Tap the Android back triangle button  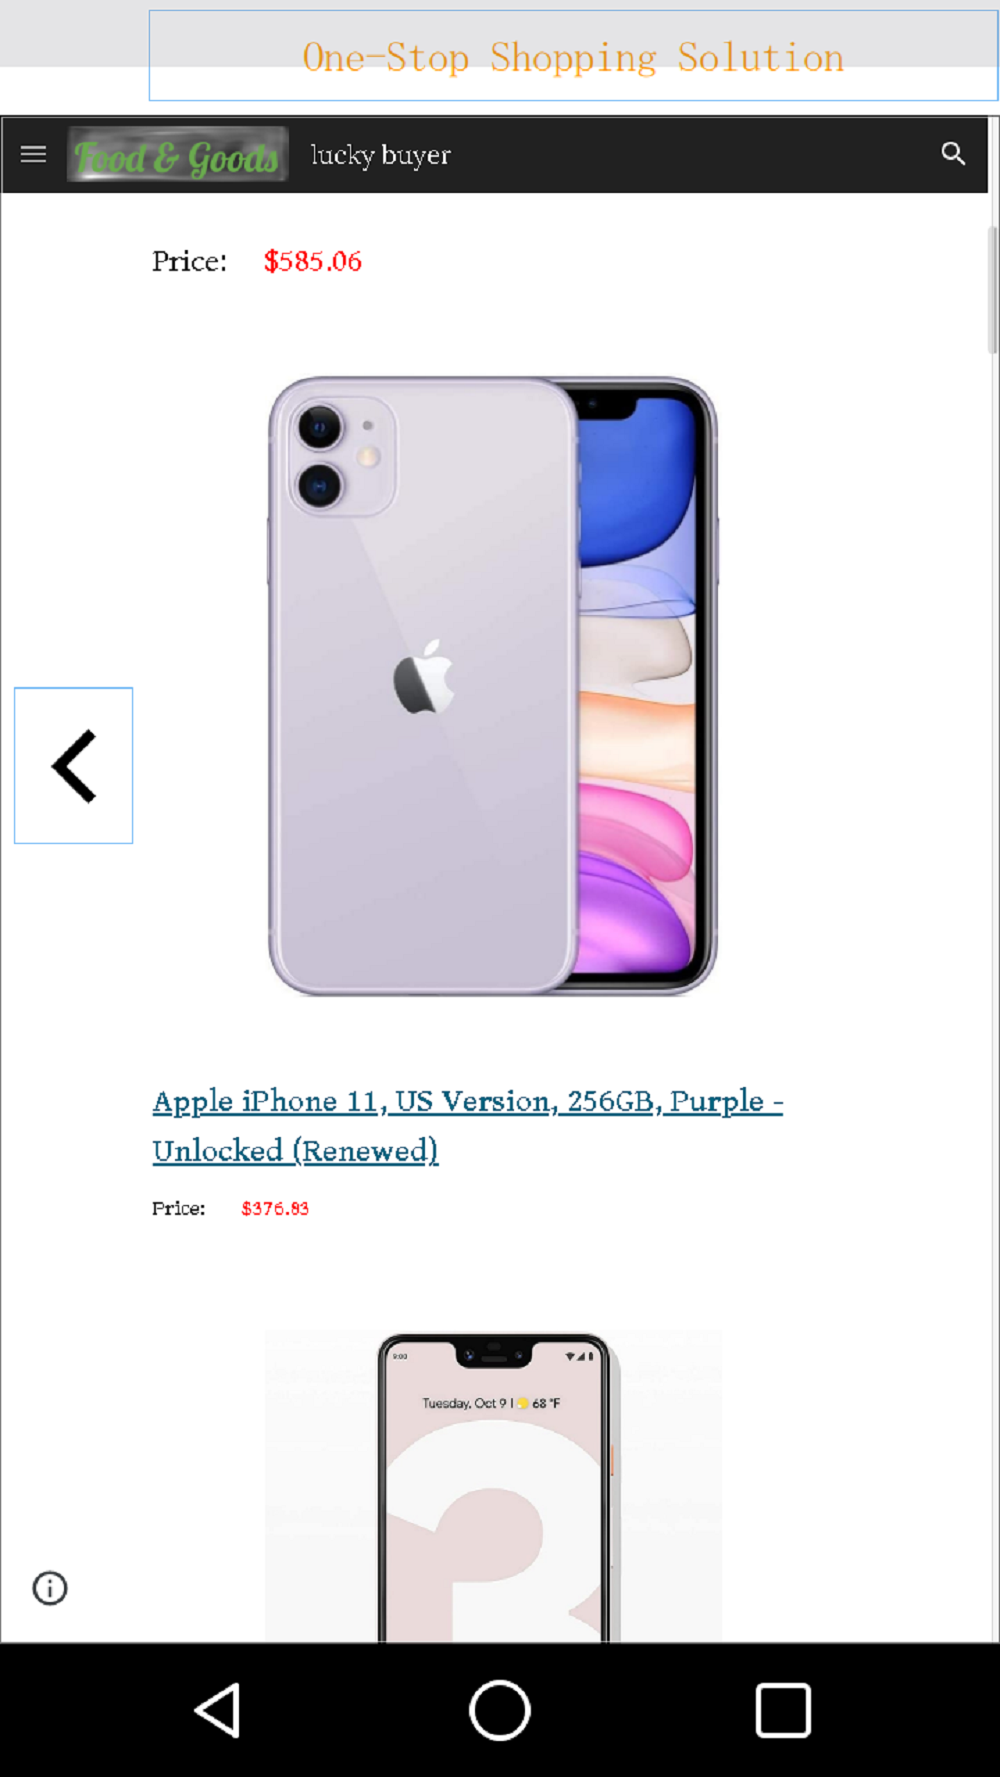[217, 1710]
